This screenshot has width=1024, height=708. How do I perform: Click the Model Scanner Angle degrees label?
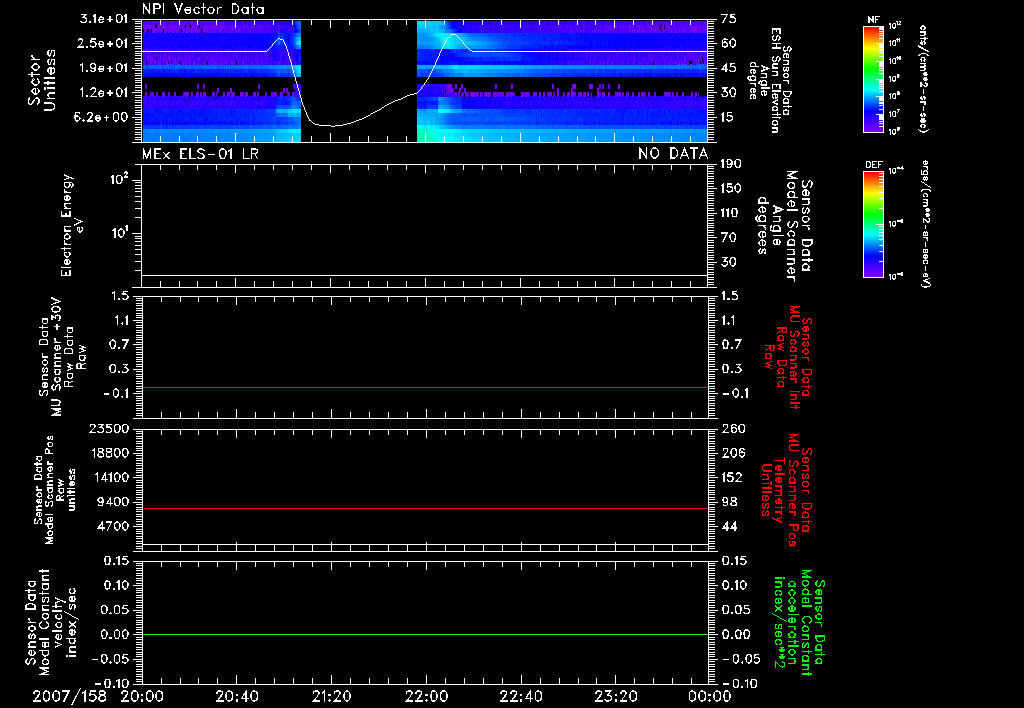coord(784,226)
